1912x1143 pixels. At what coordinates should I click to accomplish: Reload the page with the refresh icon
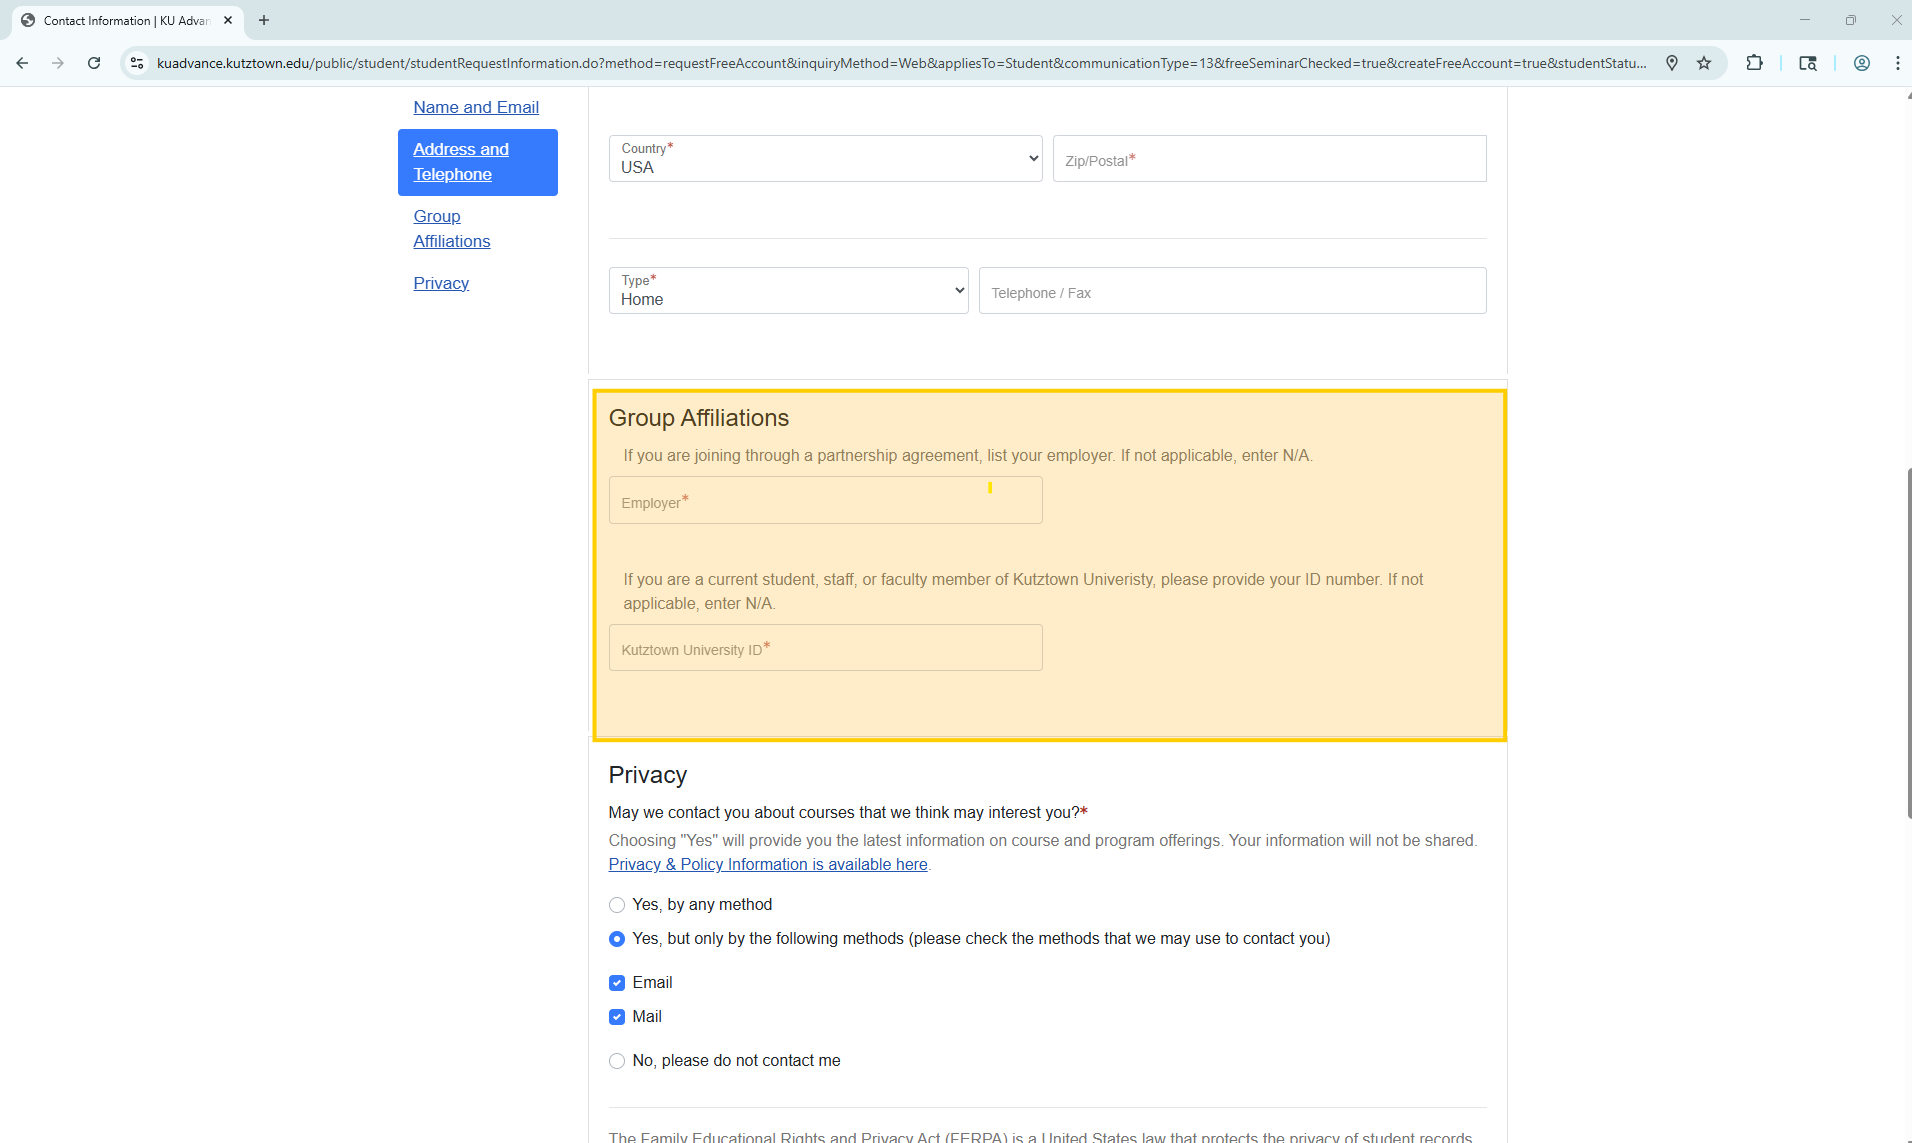(x=93, y=62)
